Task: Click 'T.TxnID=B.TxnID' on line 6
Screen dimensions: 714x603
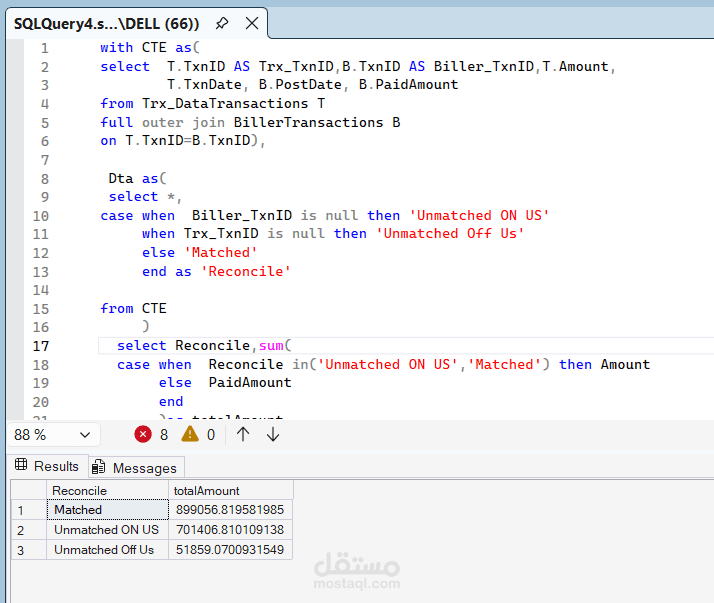Action: point(188,140)
